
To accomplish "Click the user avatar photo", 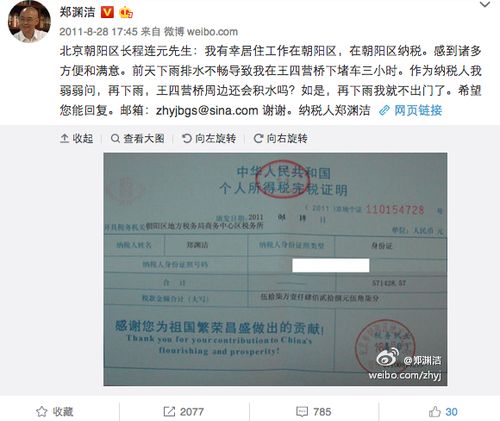I will pos(29,22).
